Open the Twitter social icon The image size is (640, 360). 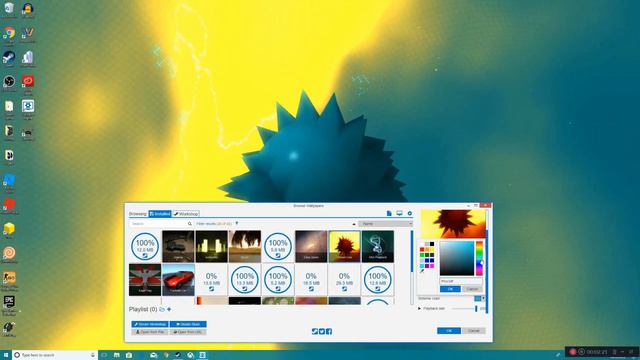(322, 331)
